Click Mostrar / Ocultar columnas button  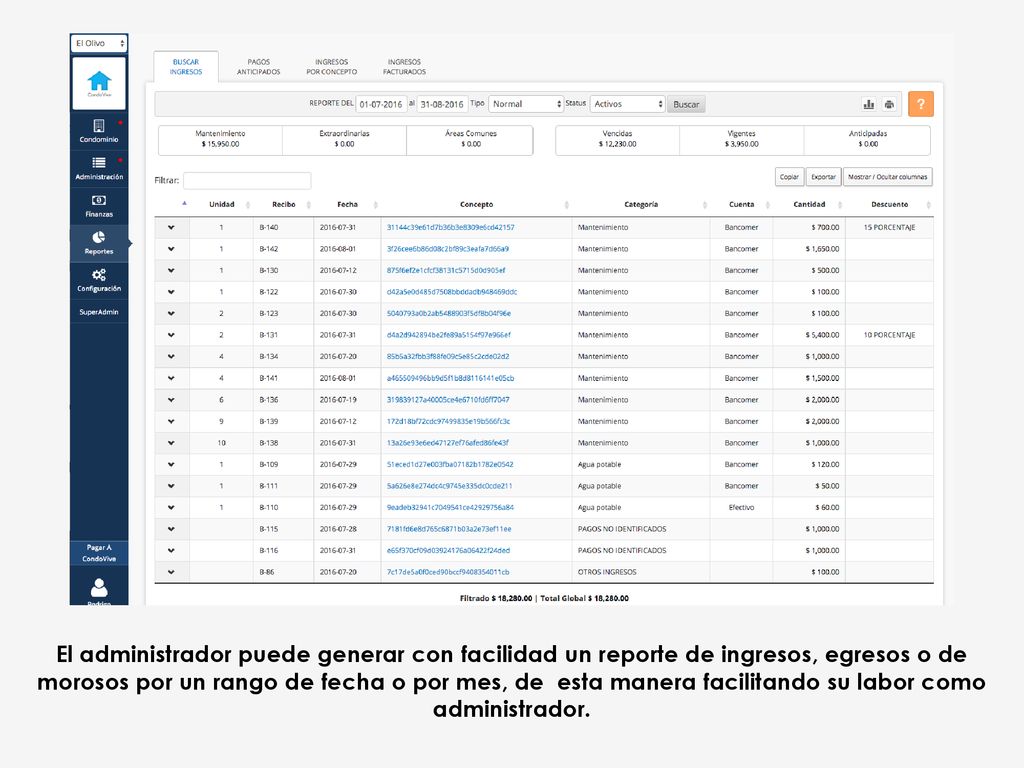tap(888, 177)
